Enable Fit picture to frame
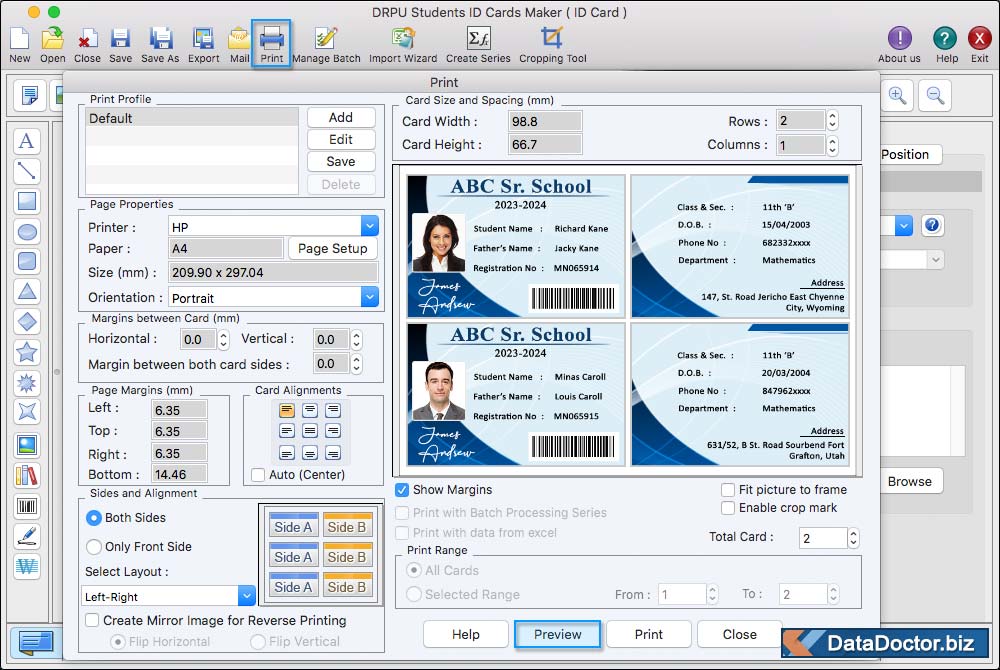The image size is (1000, 670). (x=728, y=490)
